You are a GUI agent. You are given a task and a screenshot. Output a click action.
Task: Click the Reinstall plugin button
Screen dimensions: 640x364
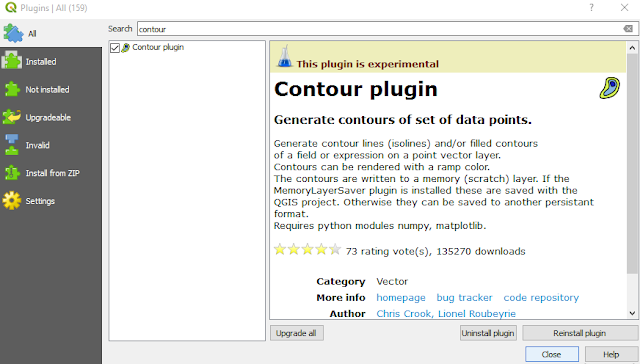(580, 333)
